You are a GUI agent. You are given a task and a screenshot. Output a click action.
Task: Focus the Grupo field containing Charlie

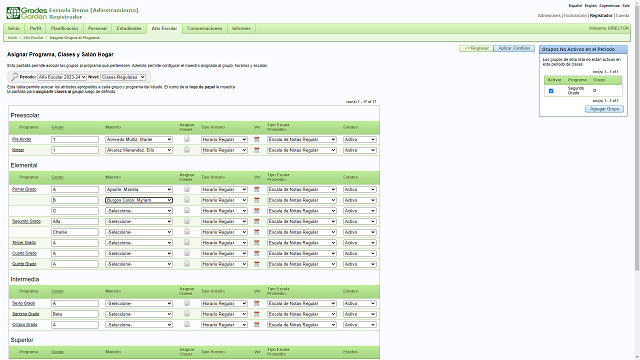[x=75, y=232]
